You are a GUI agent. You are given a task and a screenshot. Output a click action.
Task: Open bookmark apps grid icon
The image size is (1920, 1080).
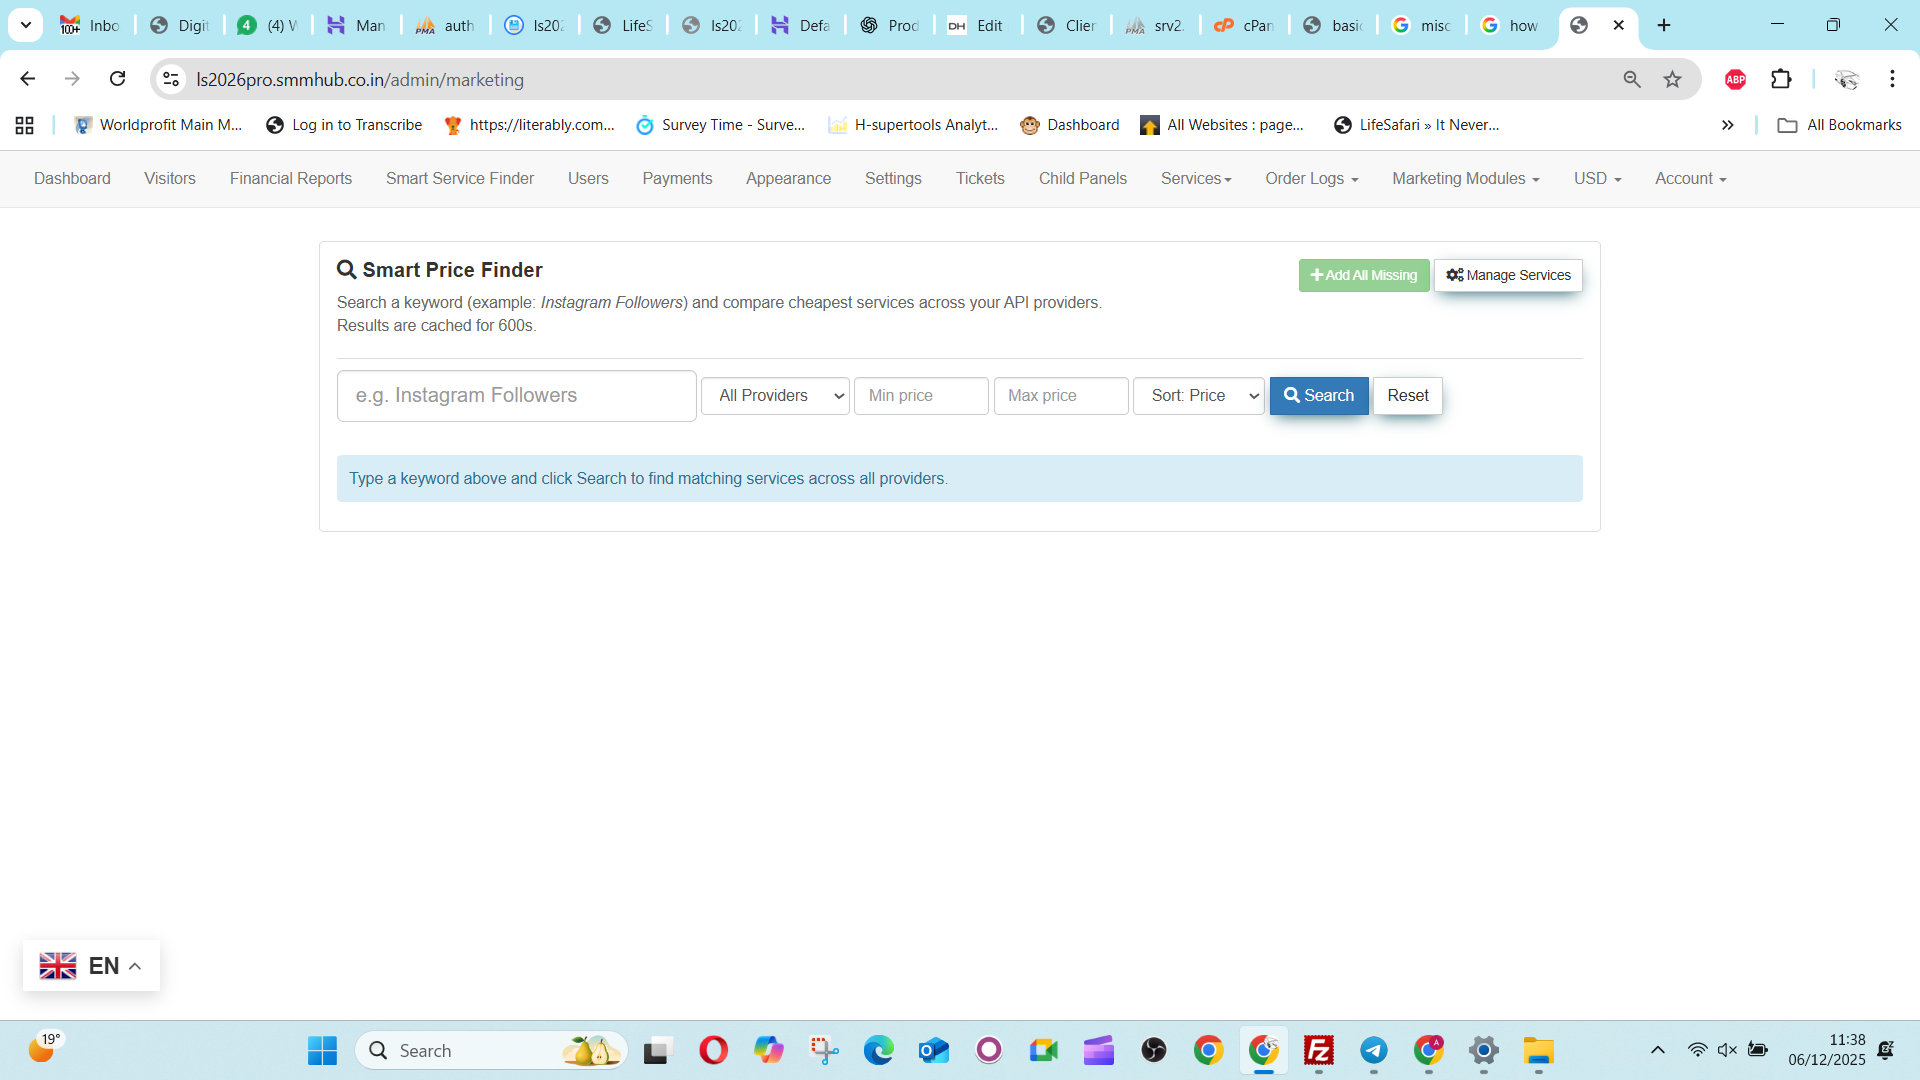(x=25, y=125)
